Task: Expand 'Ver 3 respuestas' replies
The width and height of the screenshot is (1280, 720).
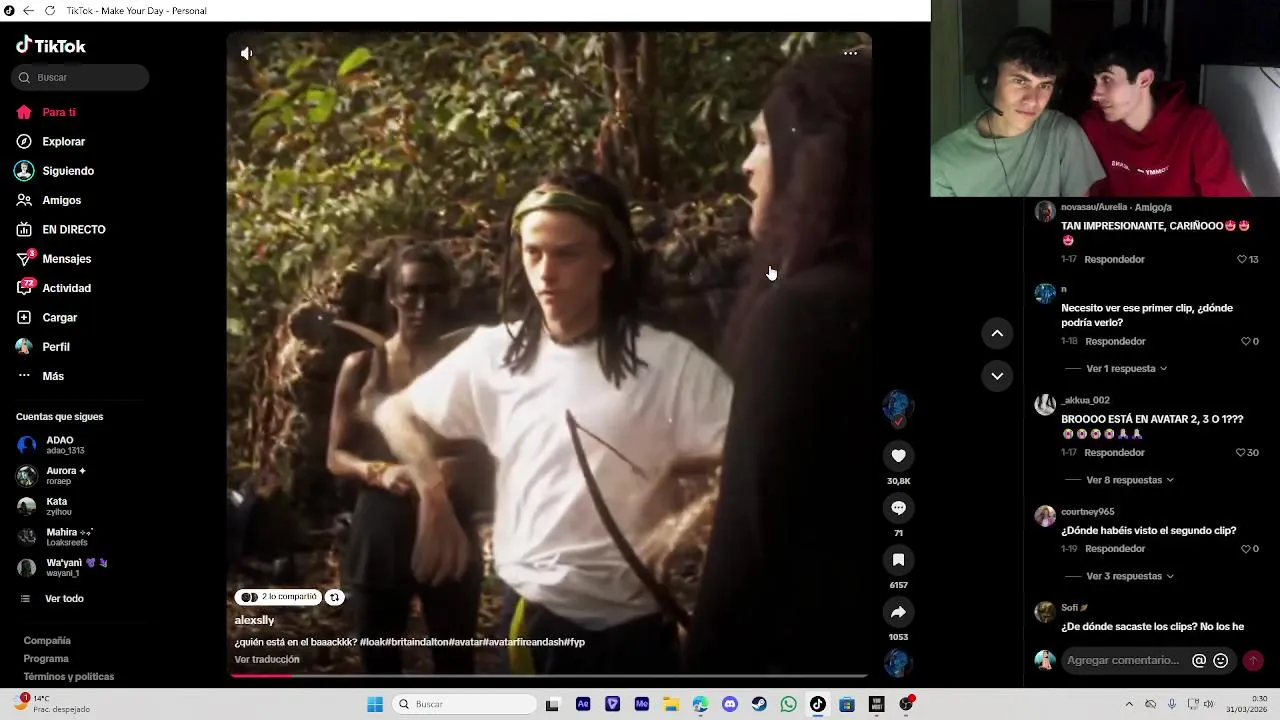Action: pyautogui.click(x=1130, y=576)
